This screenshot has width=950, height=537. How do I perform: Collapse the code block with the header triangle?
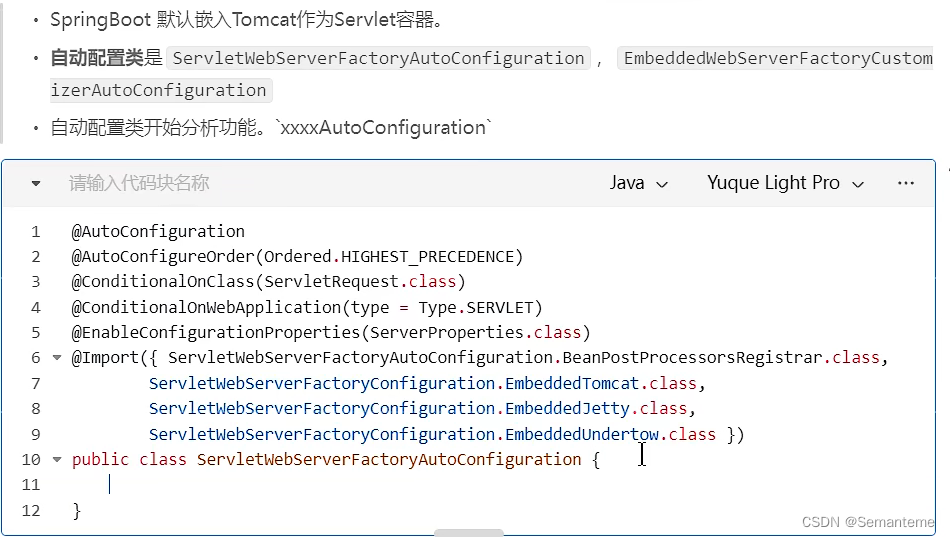(x=36, y=184)
